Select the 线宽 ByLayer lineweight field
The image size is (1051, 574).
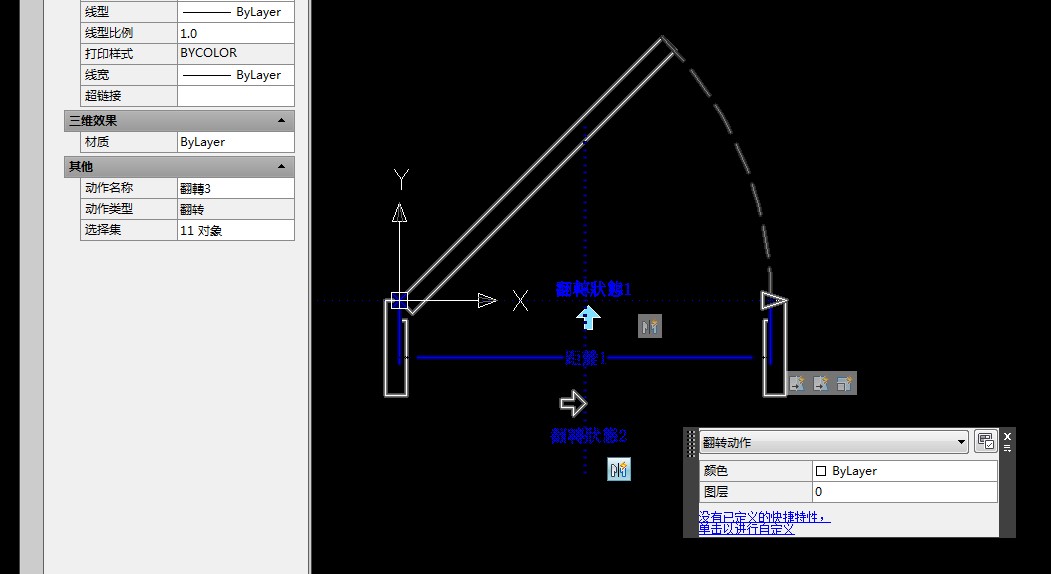tap(235, 75)
